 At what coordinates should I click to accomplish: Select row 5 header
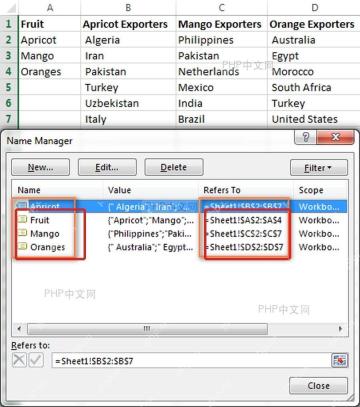(9, 87)
